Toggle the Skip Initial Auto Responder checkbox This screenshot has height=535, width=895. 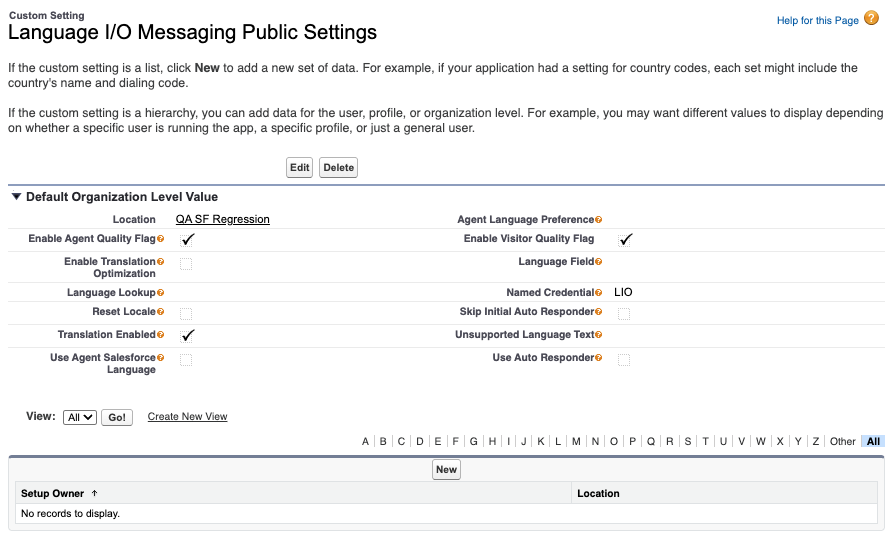(x=624, y=313)
